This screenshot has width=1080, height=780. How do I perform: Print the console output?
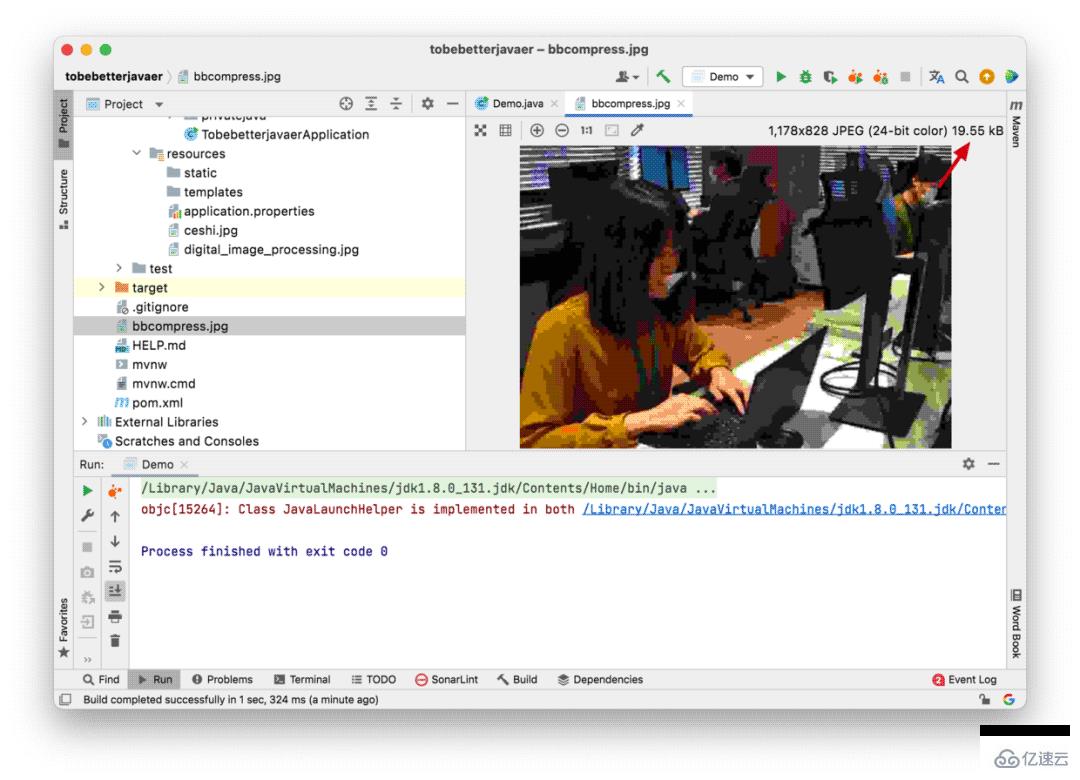click(114, 616)
